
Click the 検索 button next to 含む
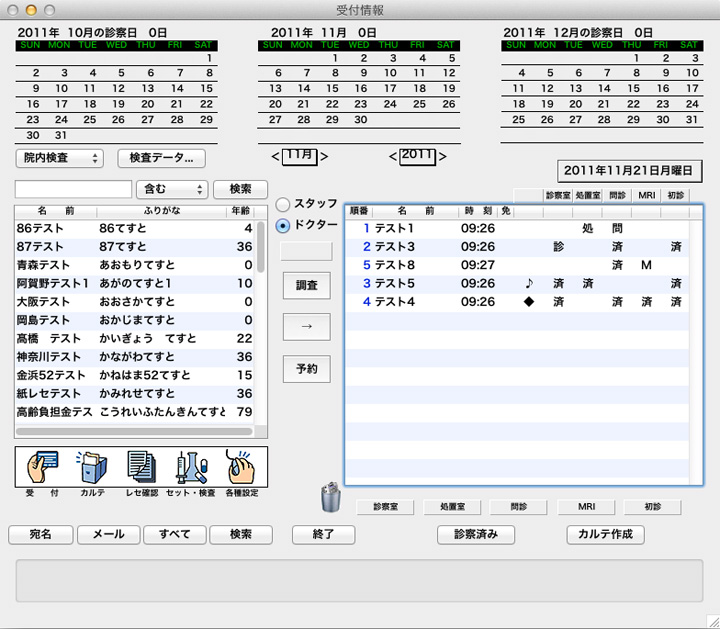[241, 189]
